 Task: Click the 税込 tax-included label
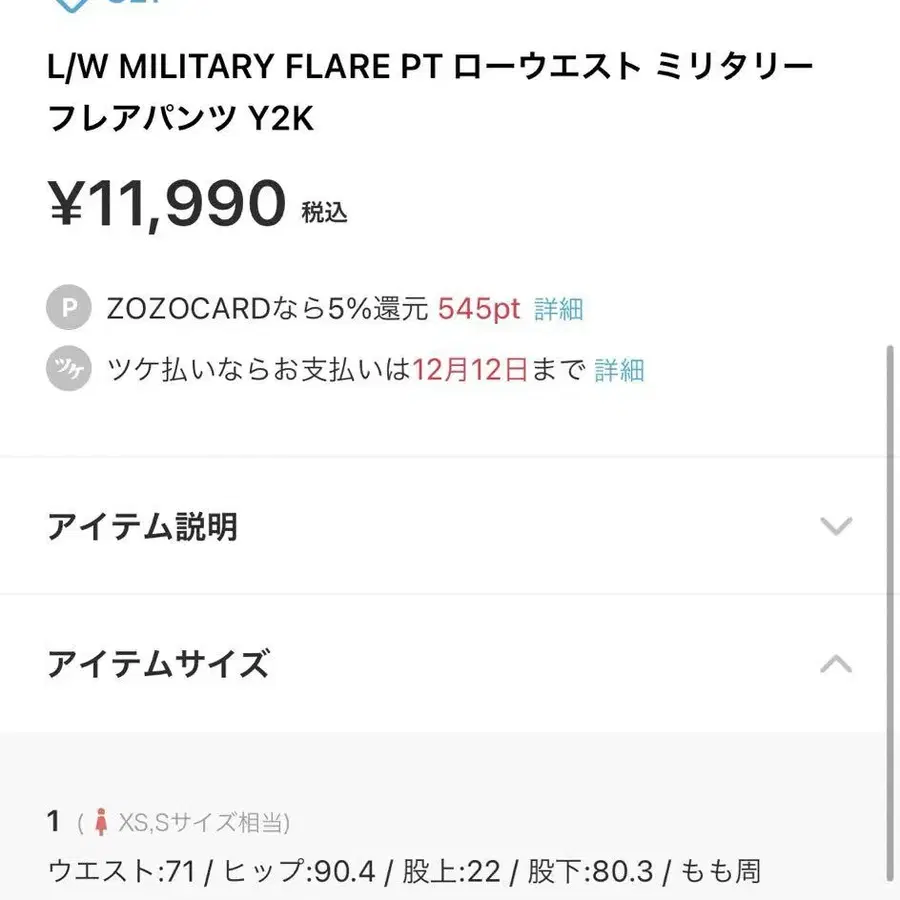324,212
